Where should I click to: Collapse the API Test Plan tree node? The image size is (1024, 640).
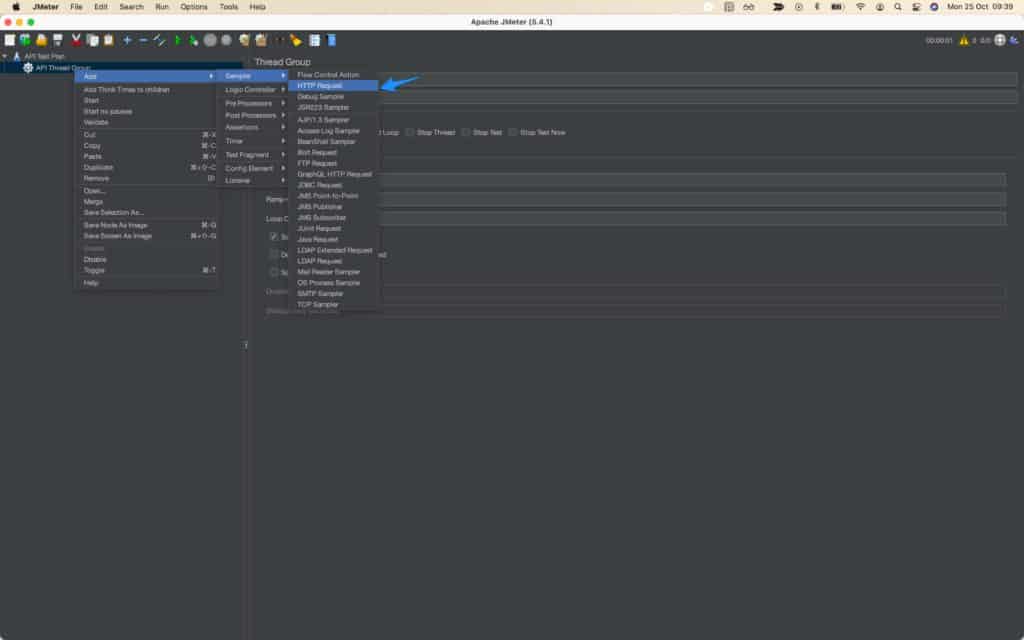(5, 56)
